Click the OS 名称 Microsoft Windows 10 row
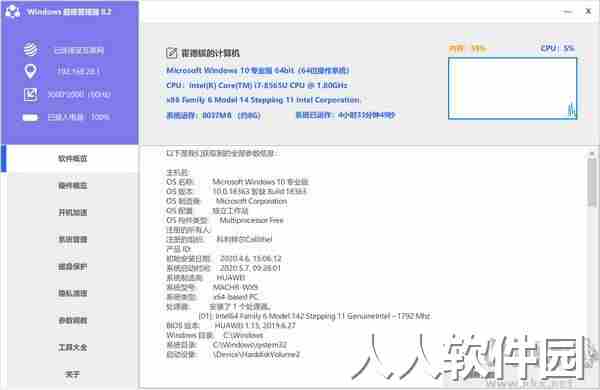Viewport: 600px width, 390px height. (237, 182)
